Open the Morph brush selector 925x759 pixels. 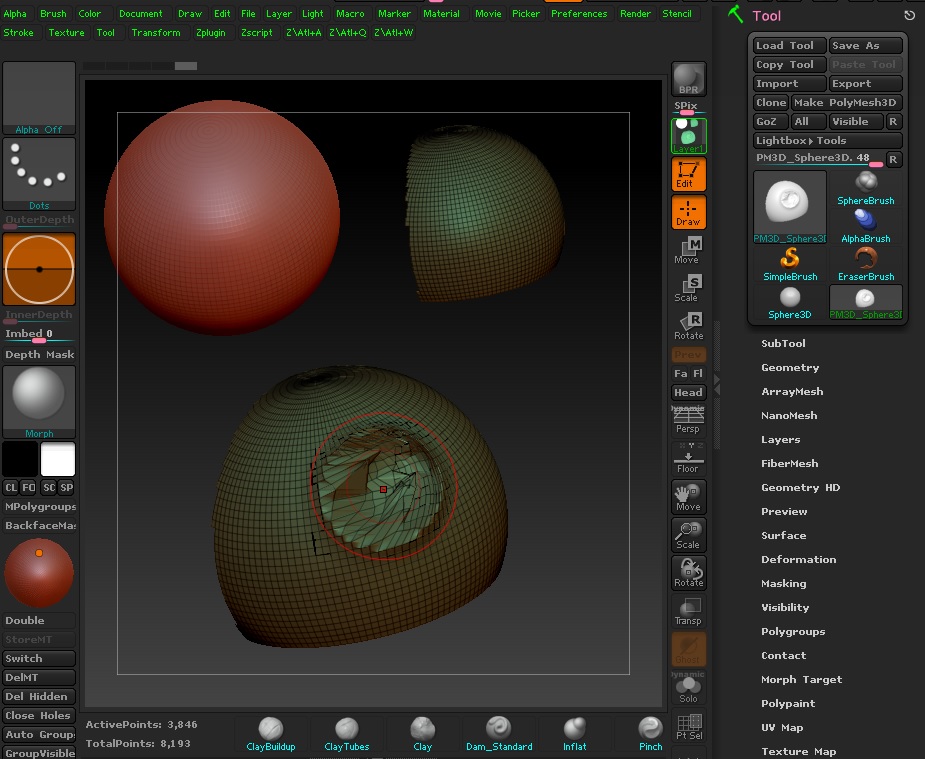pos(39,402)
